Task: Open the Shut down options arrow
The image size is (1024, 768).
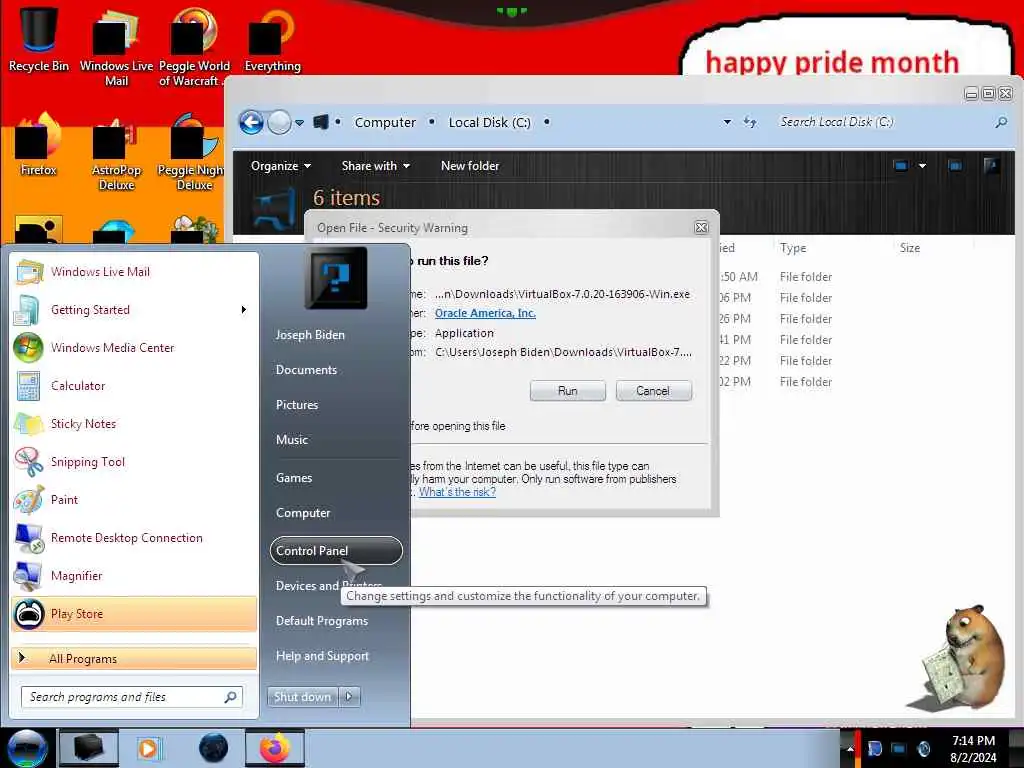Action: tap(349, 697)
